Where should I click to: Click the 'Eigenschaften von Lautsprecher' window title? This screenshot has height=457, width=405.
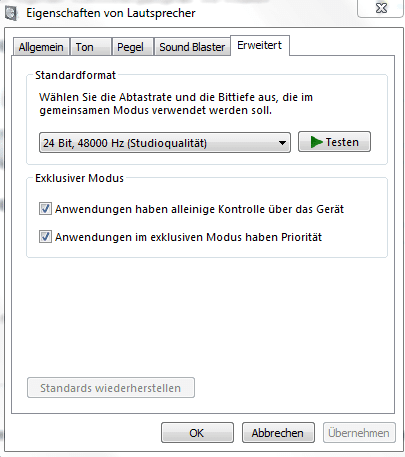pyautogui.click(x=111, y=13)
